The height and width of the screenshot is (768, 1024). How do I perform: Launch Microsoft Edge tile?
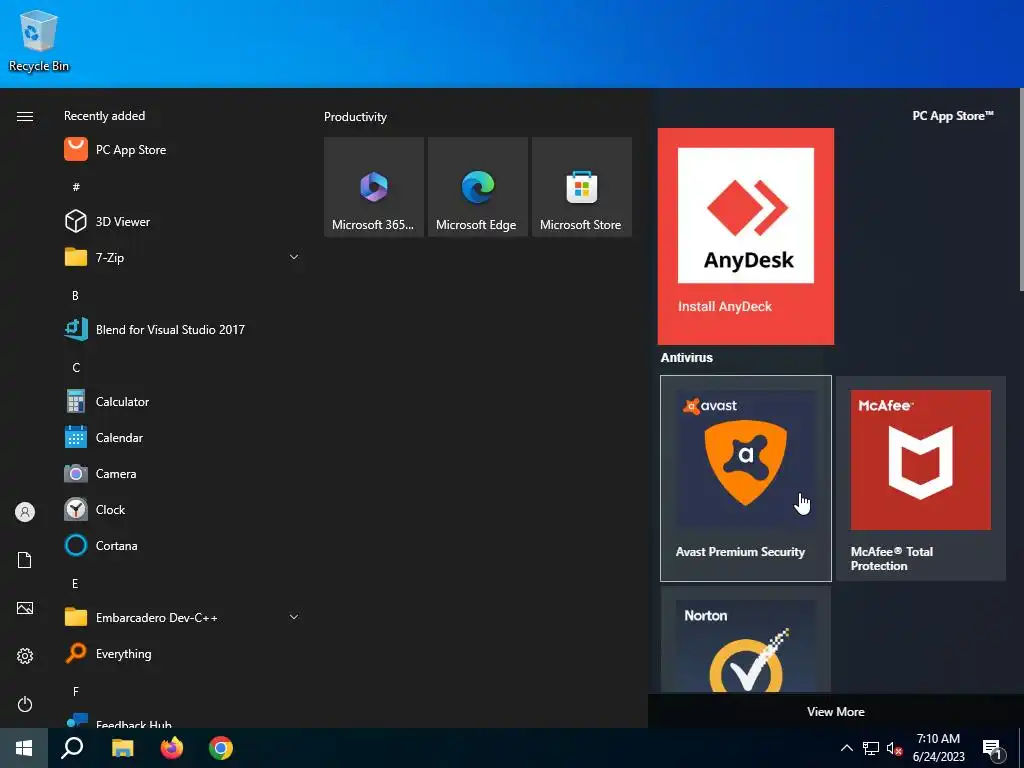coord(477,187)
